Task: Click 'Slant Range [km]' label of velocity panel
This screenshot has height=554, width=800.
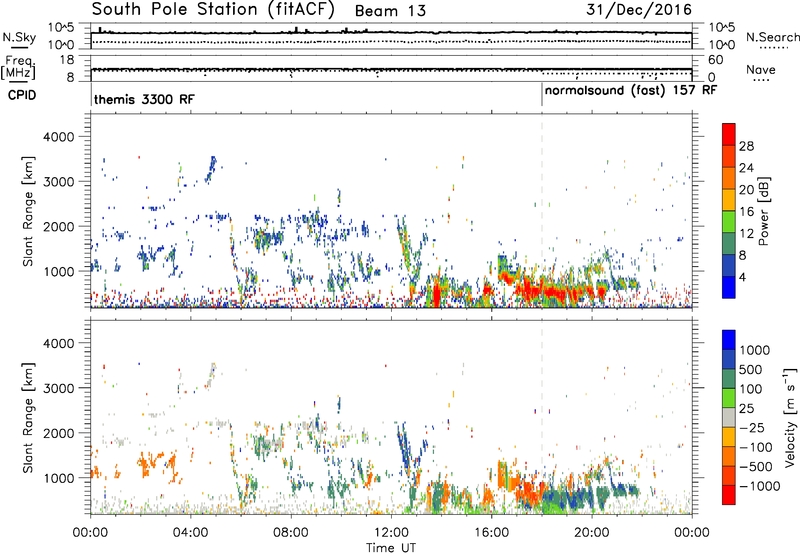Action: [28, 418]
